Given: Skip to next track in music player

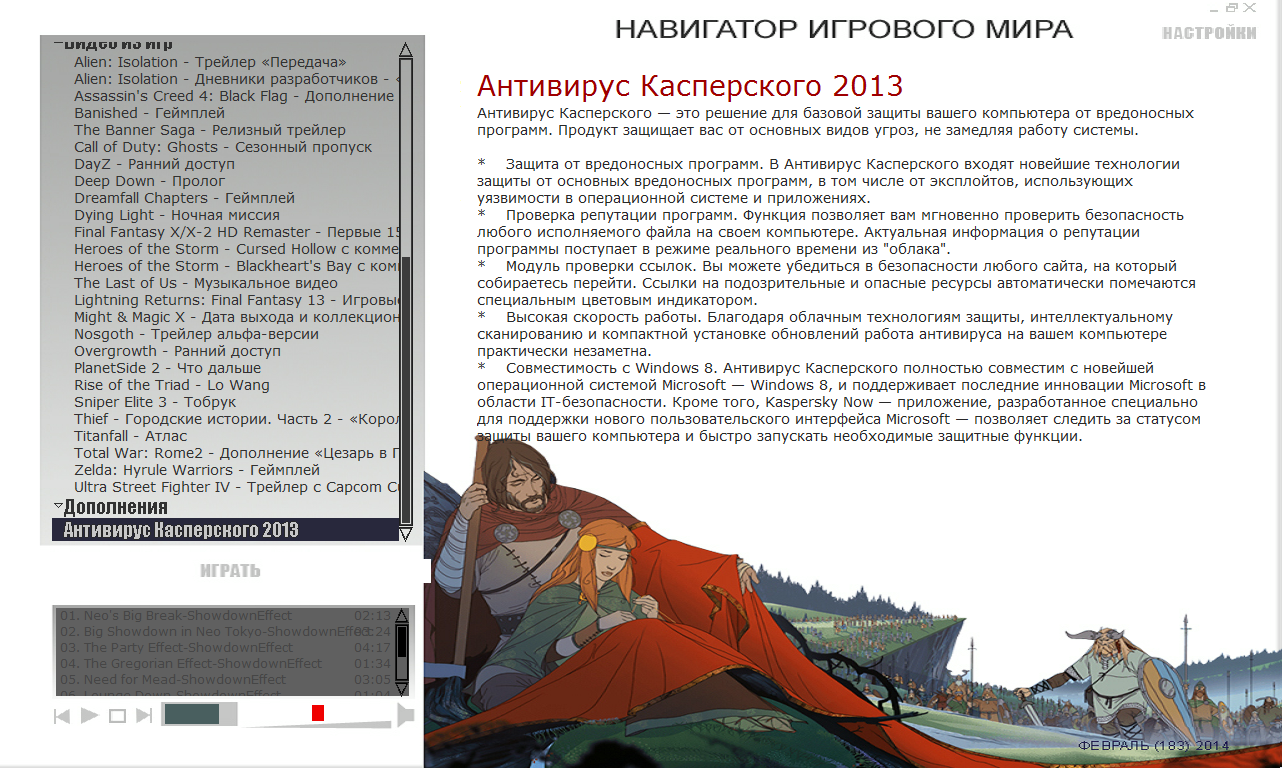Looking at the screenshot, I should (144, 716).
